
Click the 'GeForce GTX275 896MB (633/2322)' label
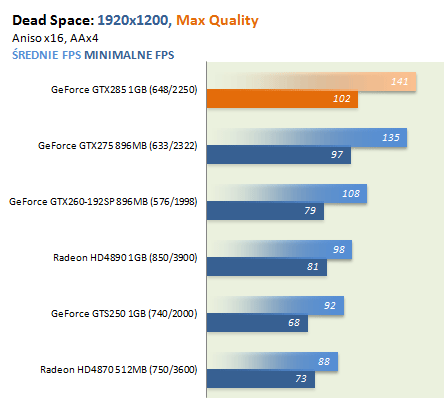118,146
